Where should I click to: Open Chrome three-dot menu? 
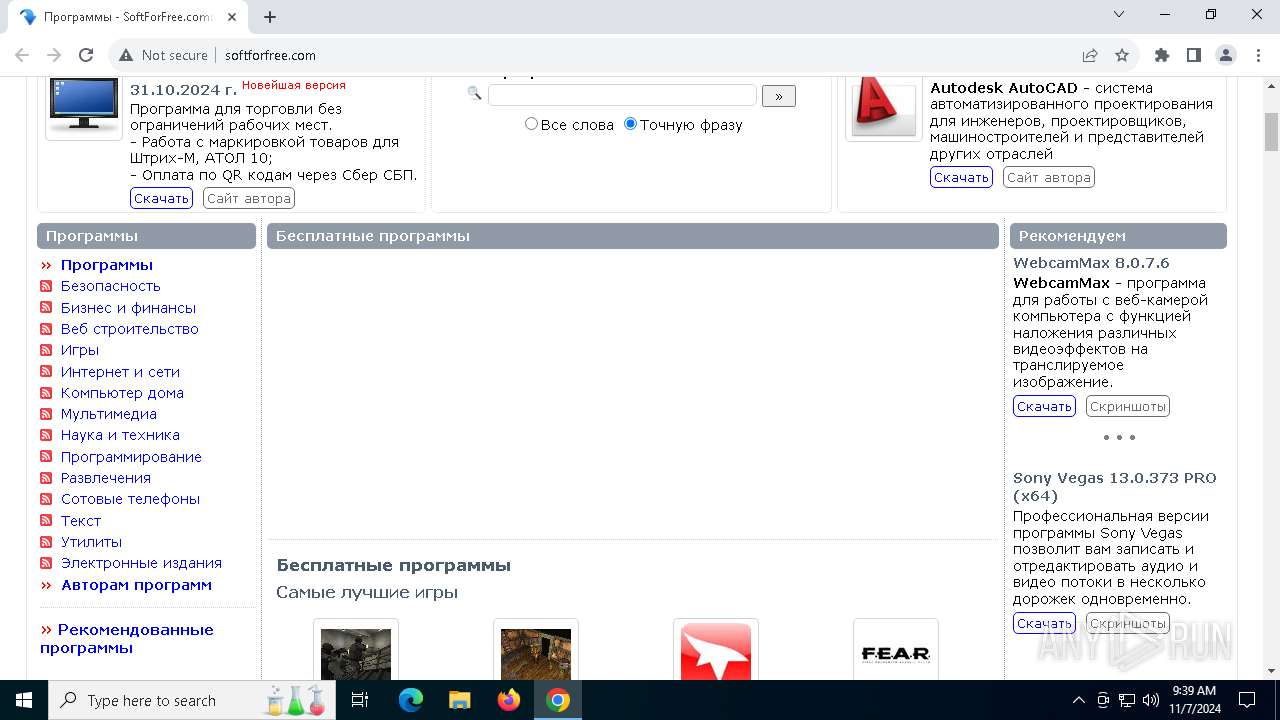[1257, 55]
